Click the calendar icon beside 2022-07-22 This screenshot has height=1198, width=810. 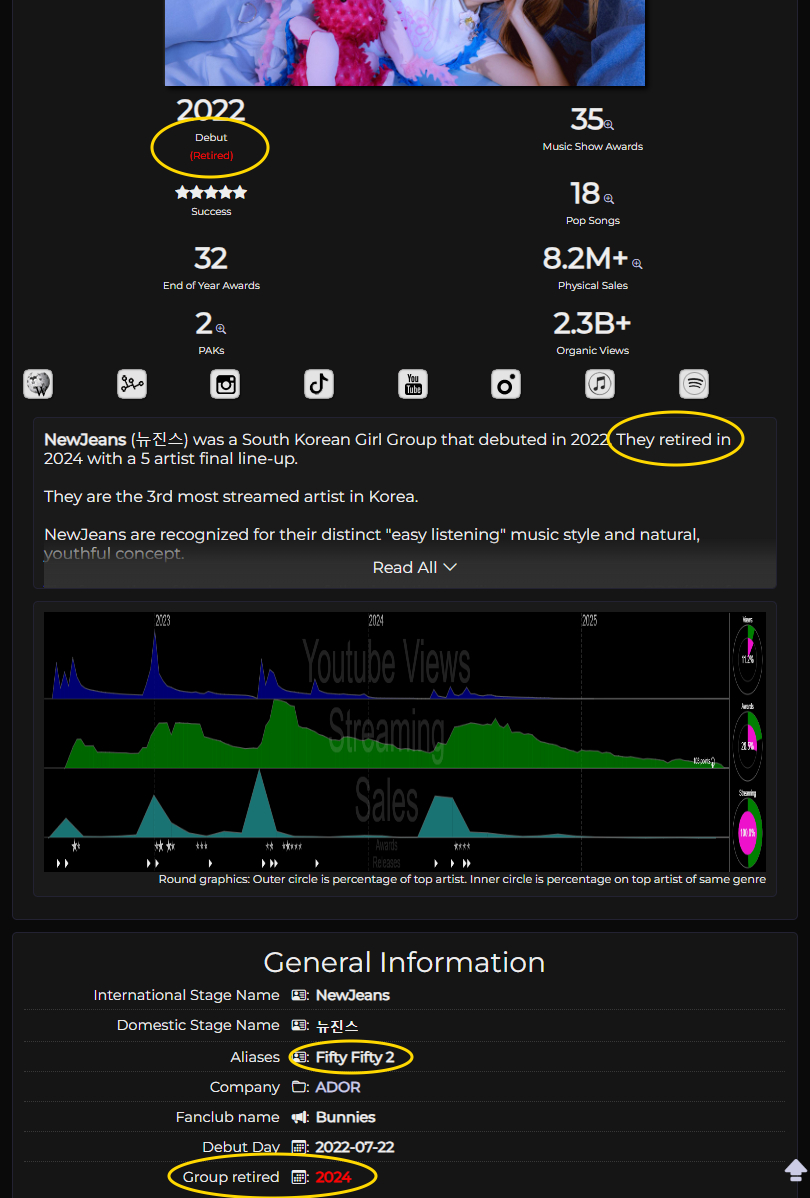(300, 1147)
